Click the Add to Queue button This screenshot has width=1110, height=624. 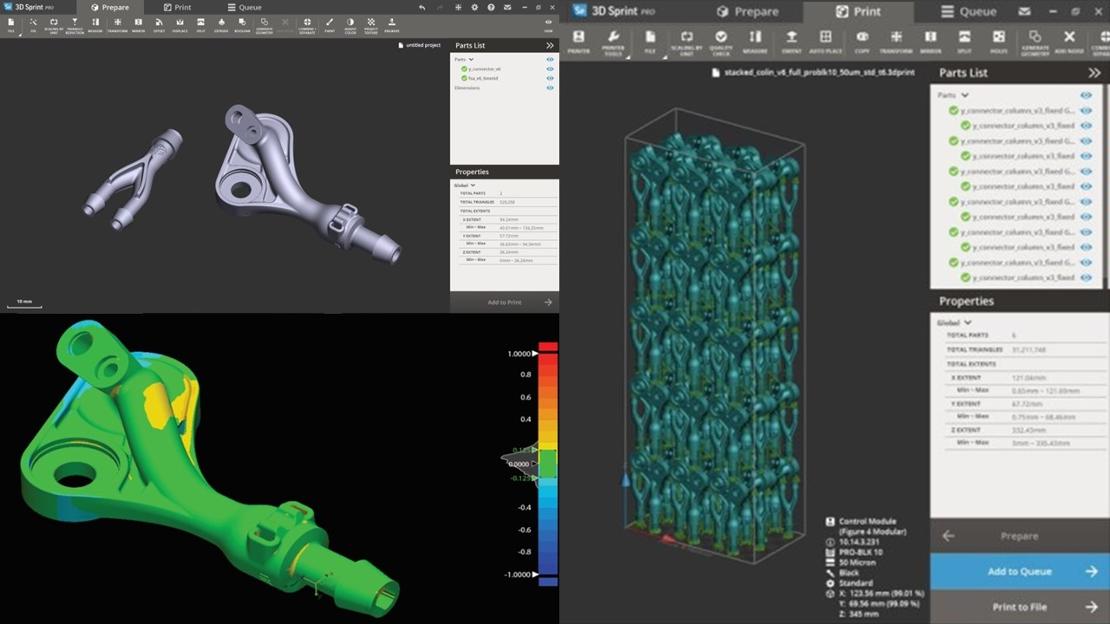[x=1019, y=571]
